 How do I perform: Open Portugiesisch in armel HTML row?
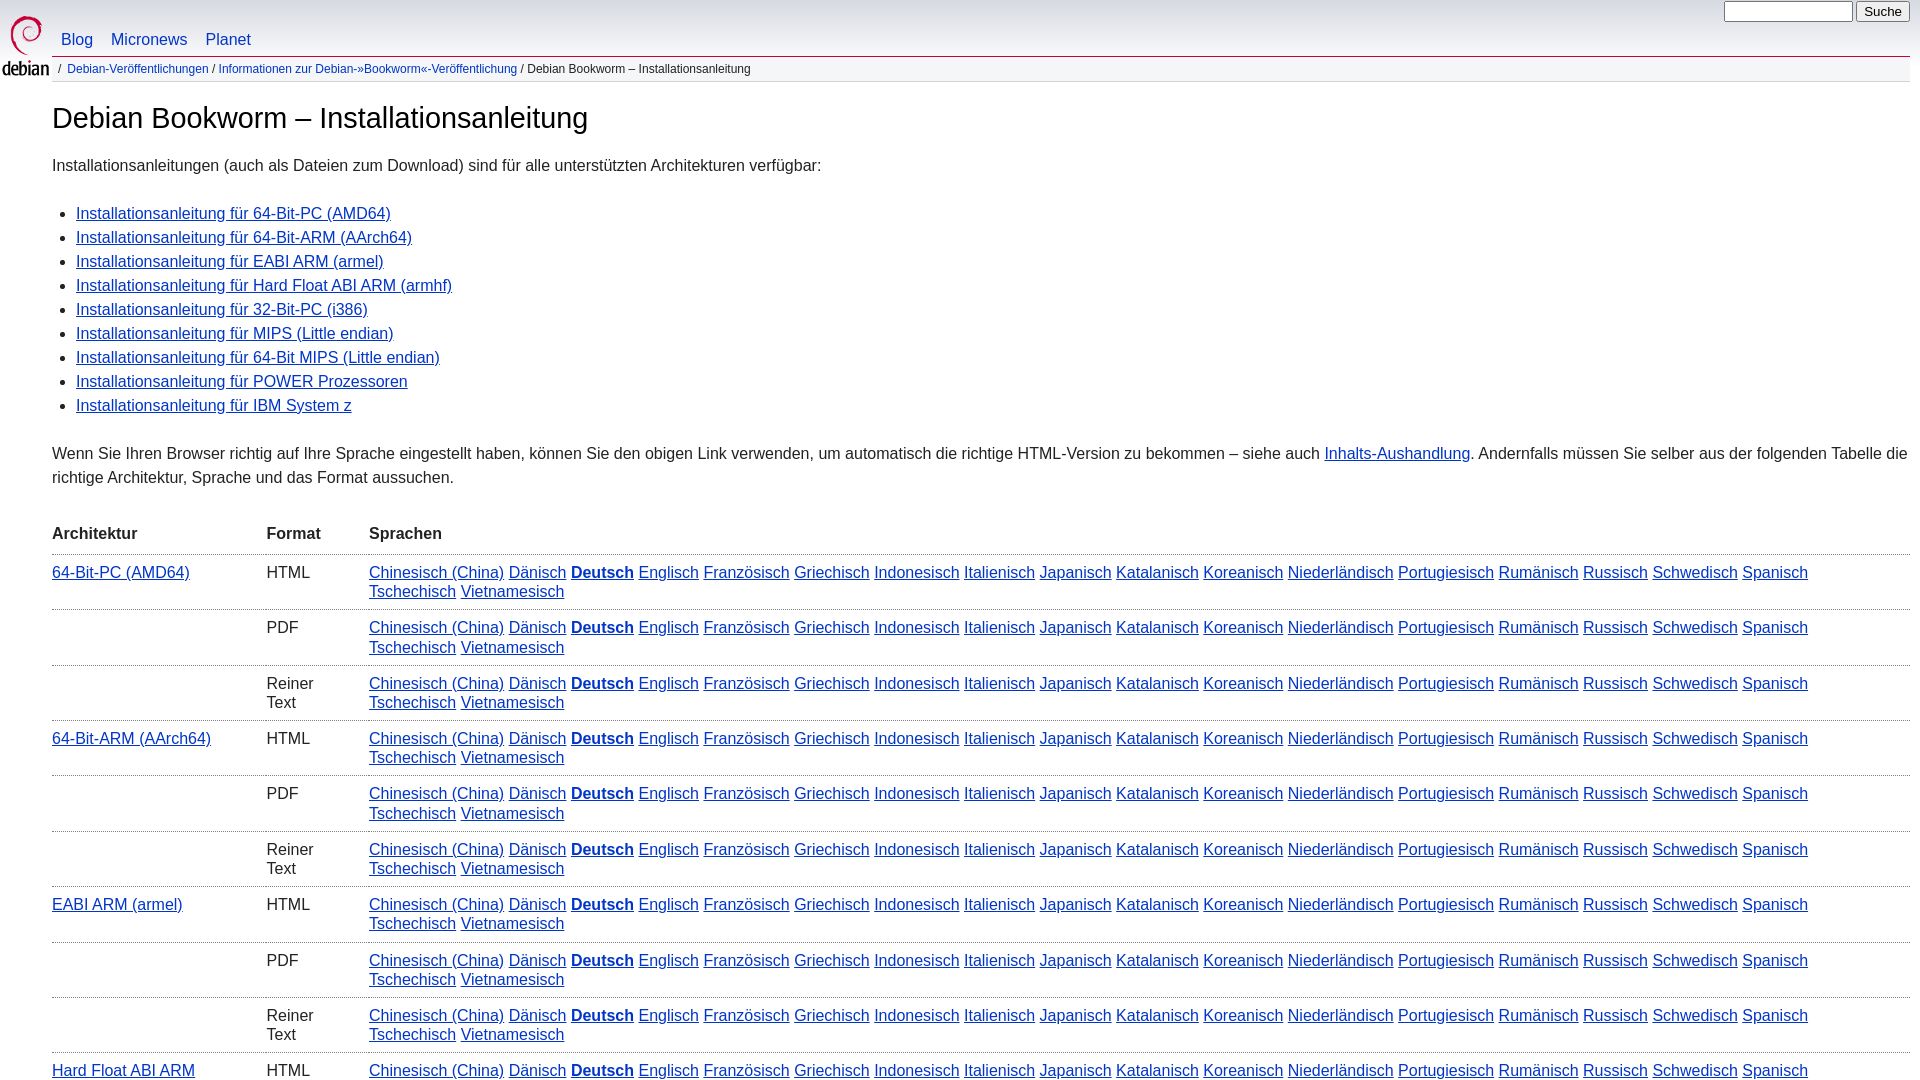coord(1446,905)
